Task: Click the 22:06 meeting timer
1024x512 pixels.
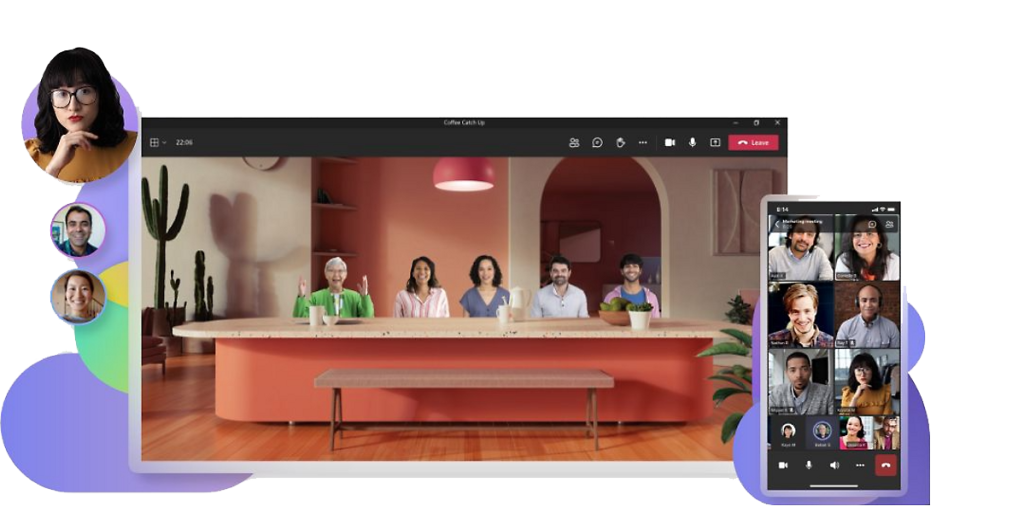Action: tap(184, 142)
